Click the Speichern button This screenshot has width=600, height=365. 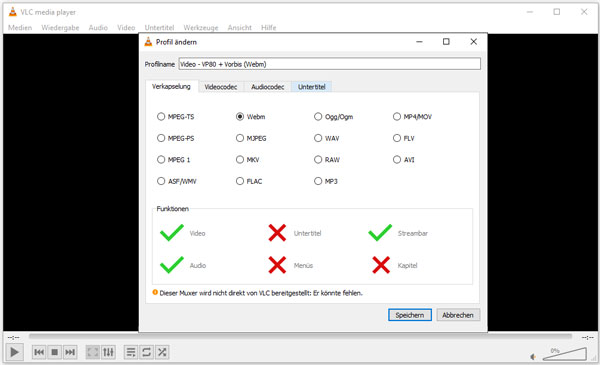tap(410, 315)
